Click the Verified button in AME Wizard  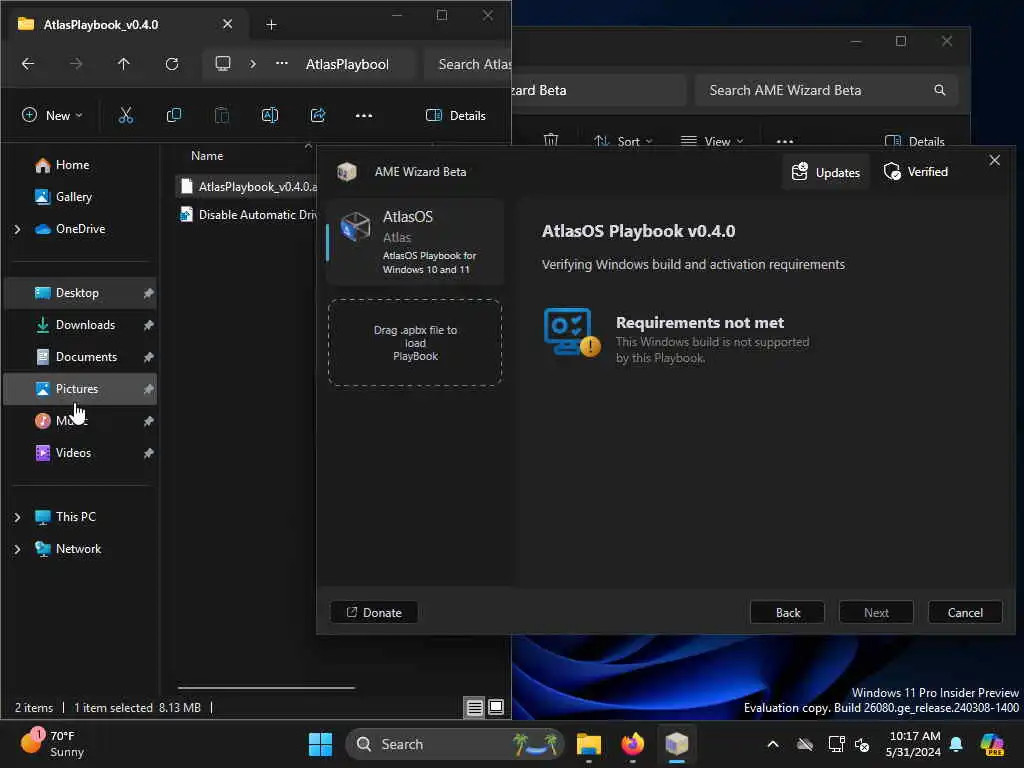pyautogui.click(x=916, y=172)
